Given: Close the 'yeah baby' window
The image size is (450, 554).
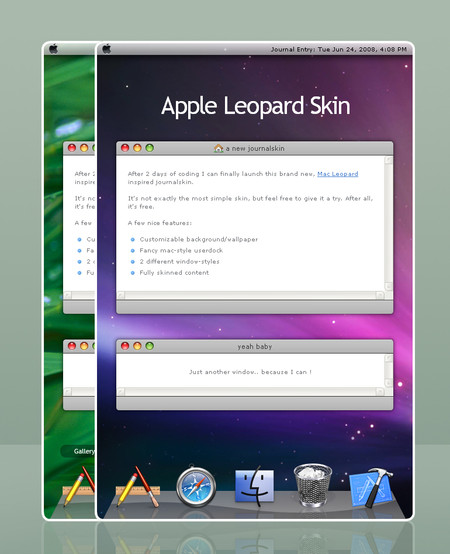Looking at the screenshot, I should tap(125, 346).
